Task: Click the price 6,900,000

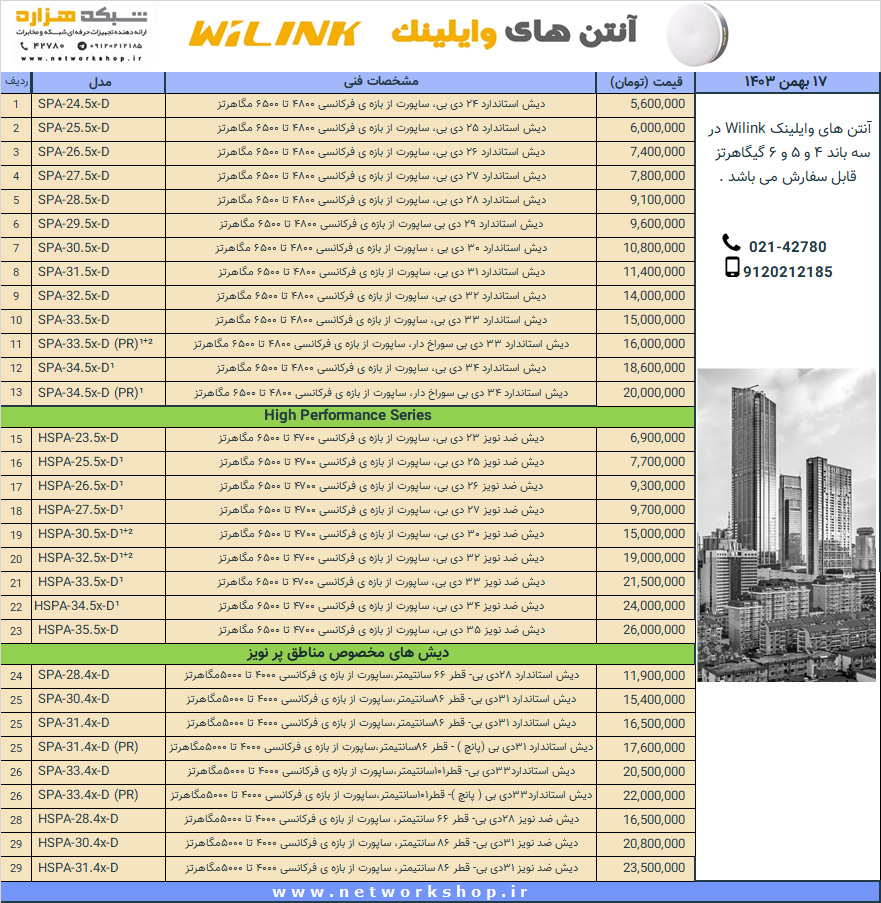Action: (658, 438)
